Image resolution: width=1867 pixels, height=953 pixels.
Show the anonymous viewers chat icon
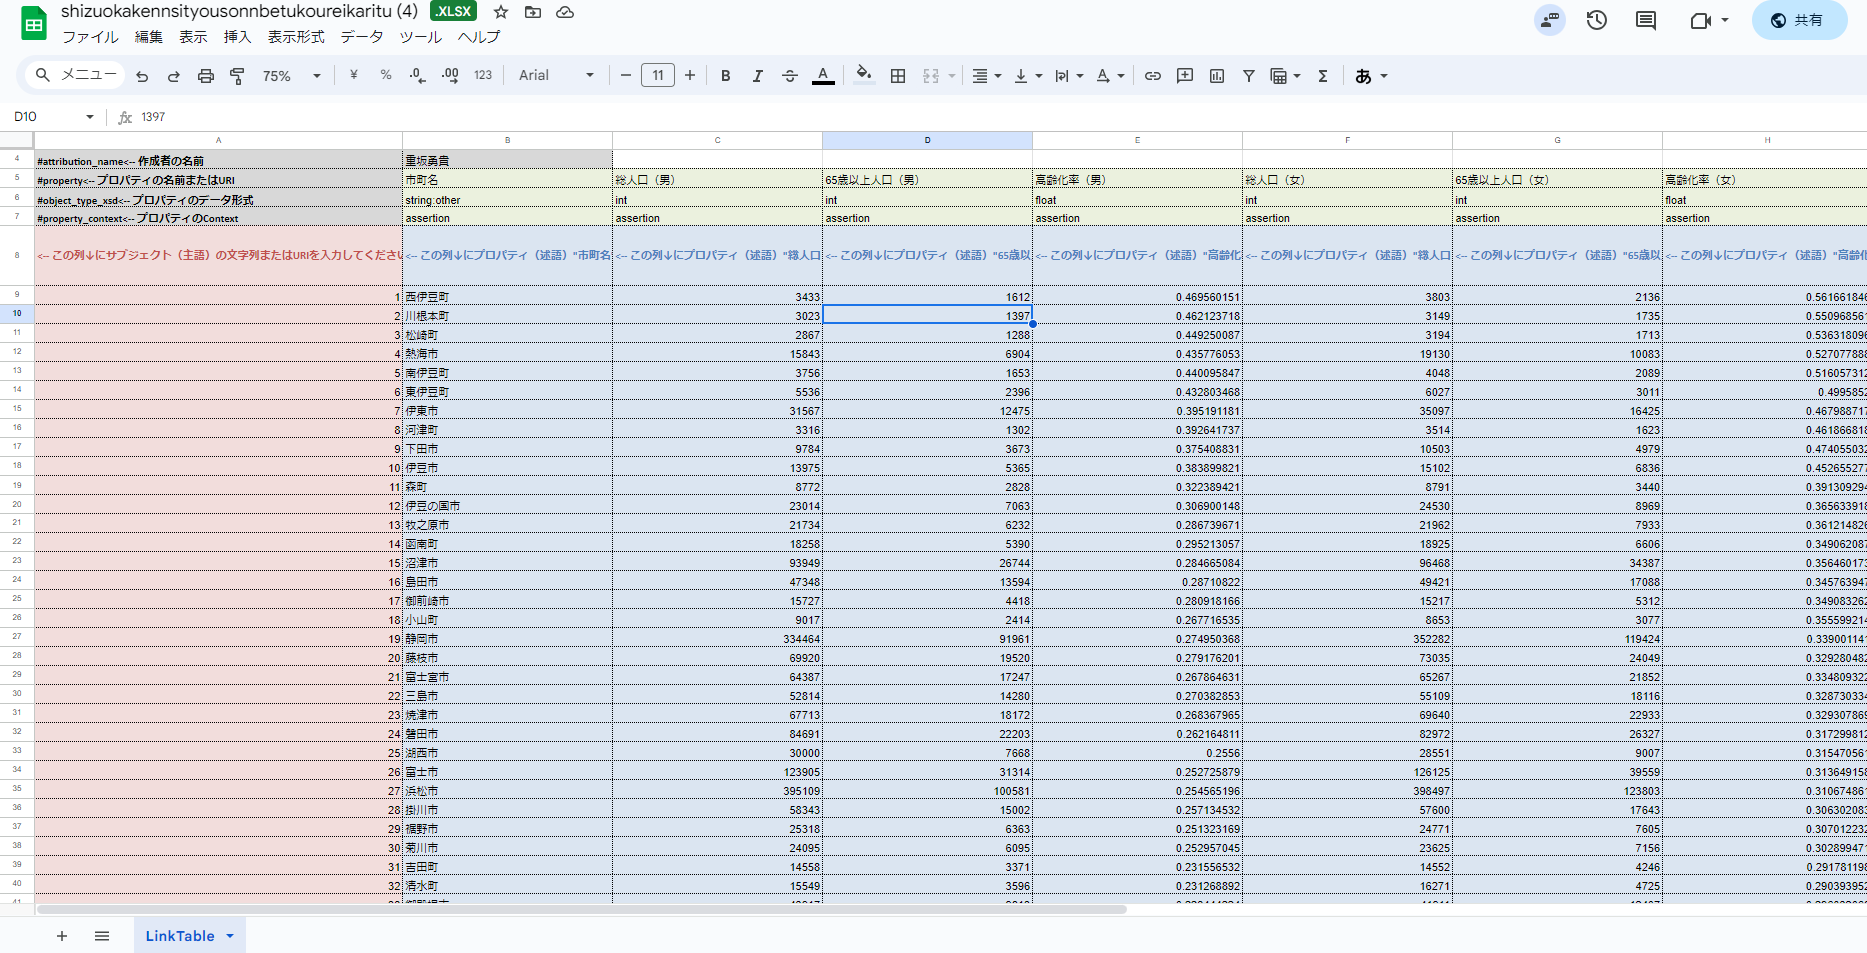[x=1550, y=20]
